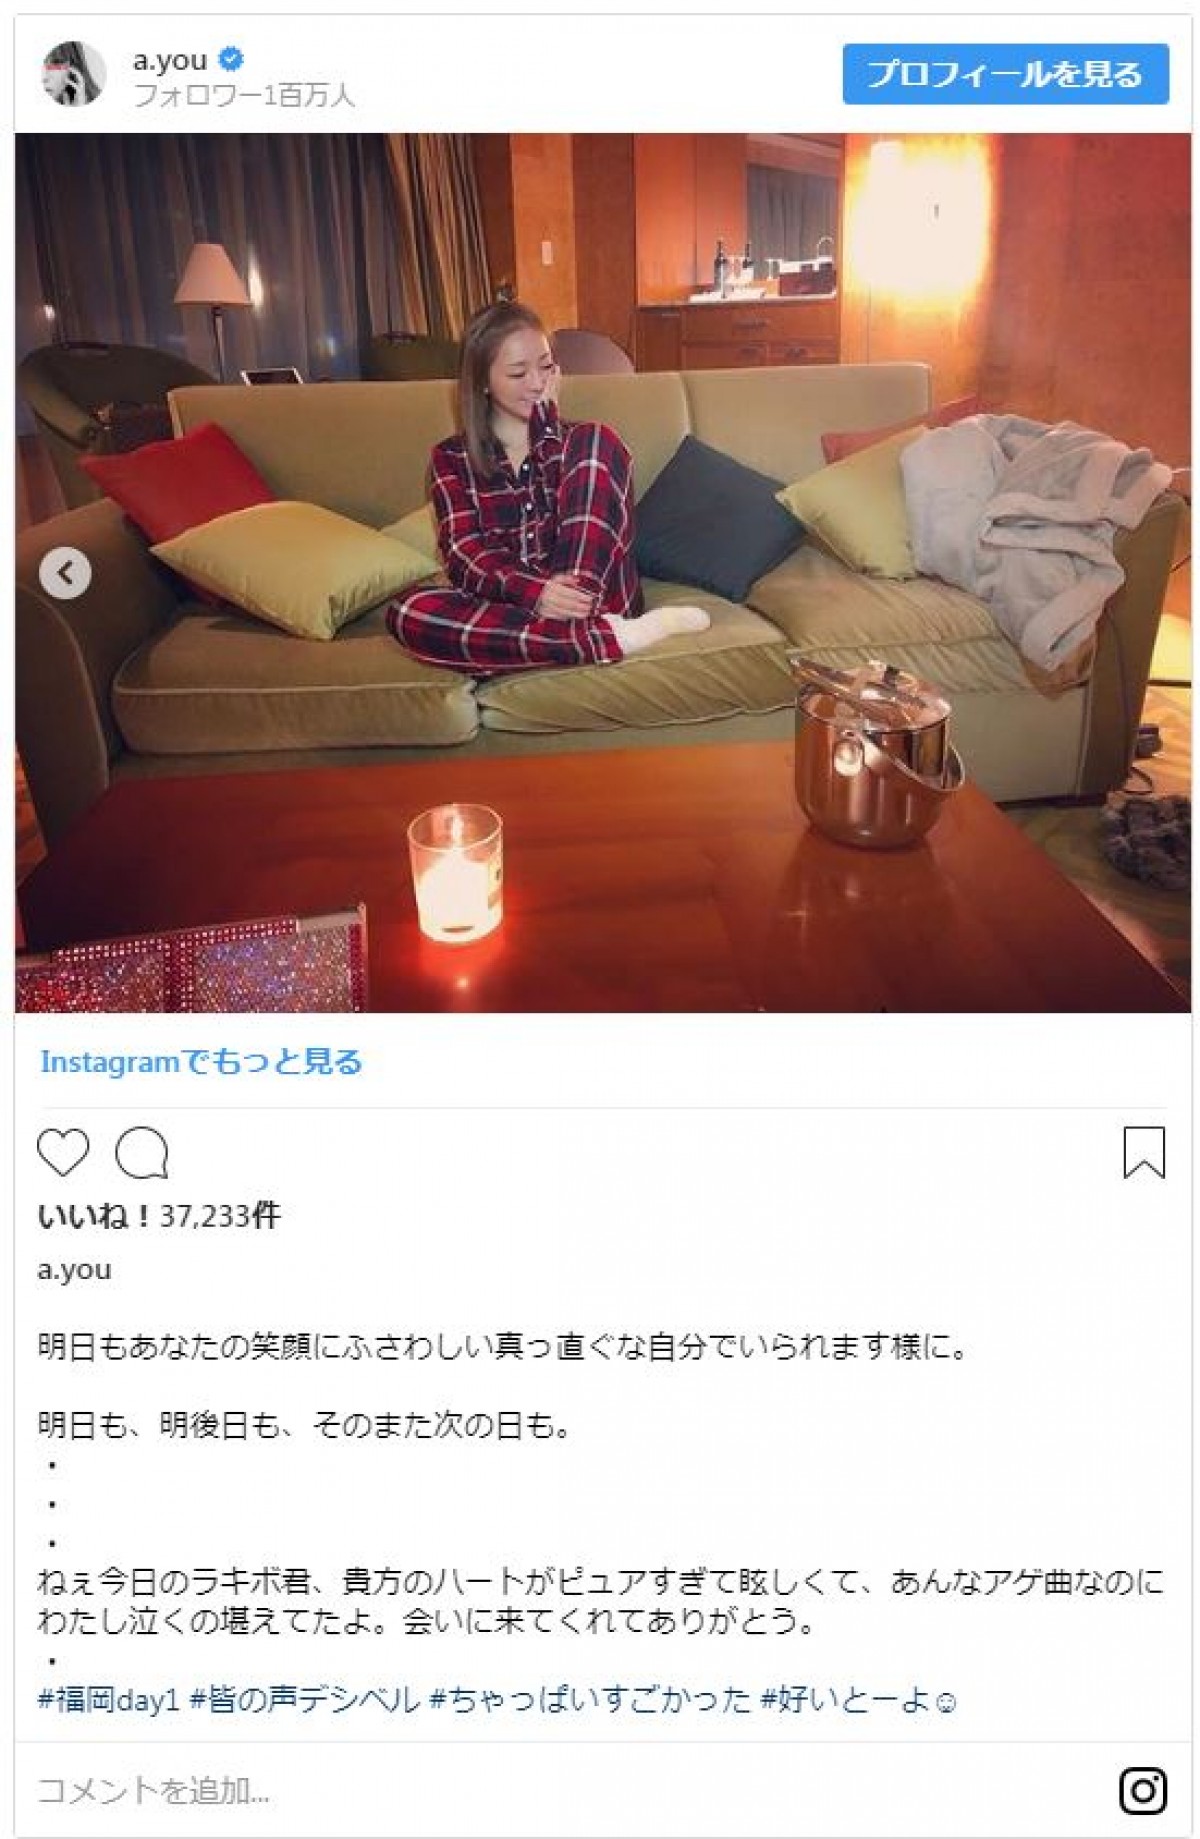Save post with bookmark icon
The image size is (1200, 1839).
1144,1153
